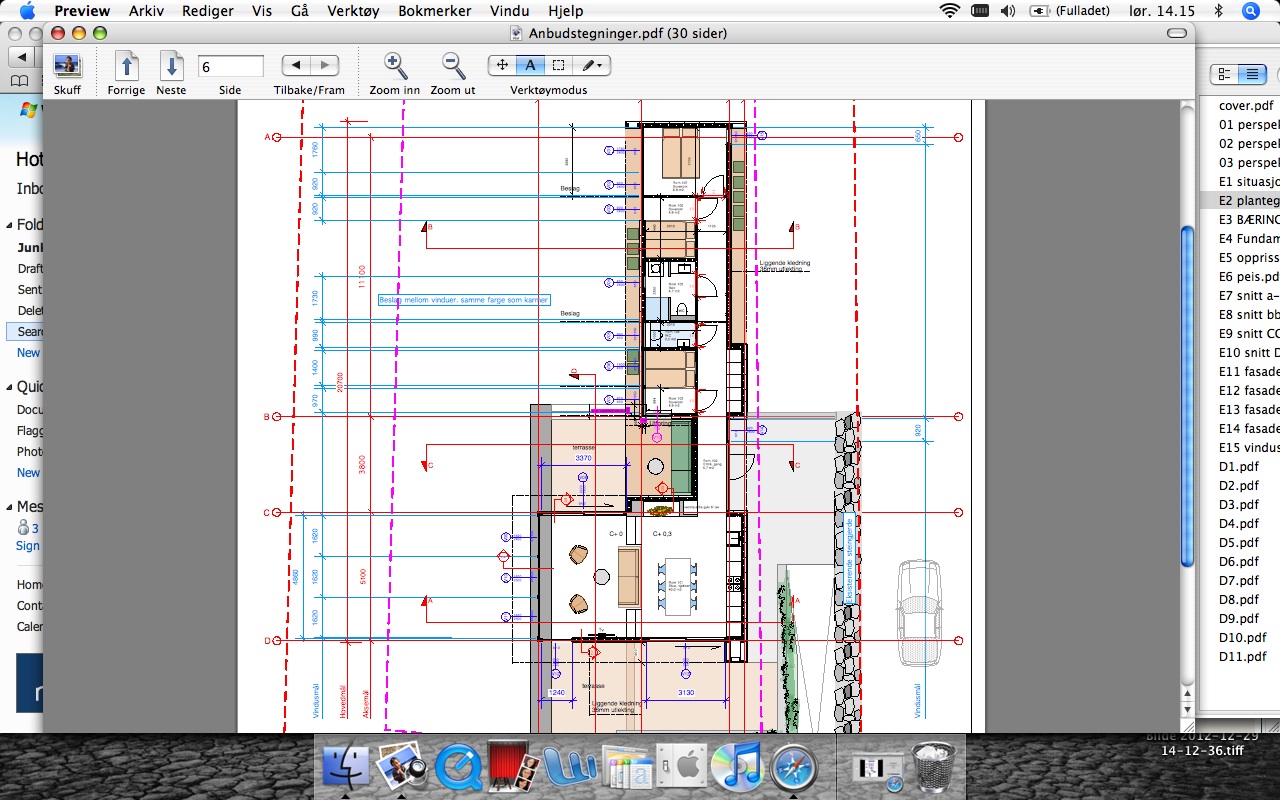Switch drawer to thumbnail-list view
This screenshot has width=1280, height=800.
click(x=1223, y=74)
